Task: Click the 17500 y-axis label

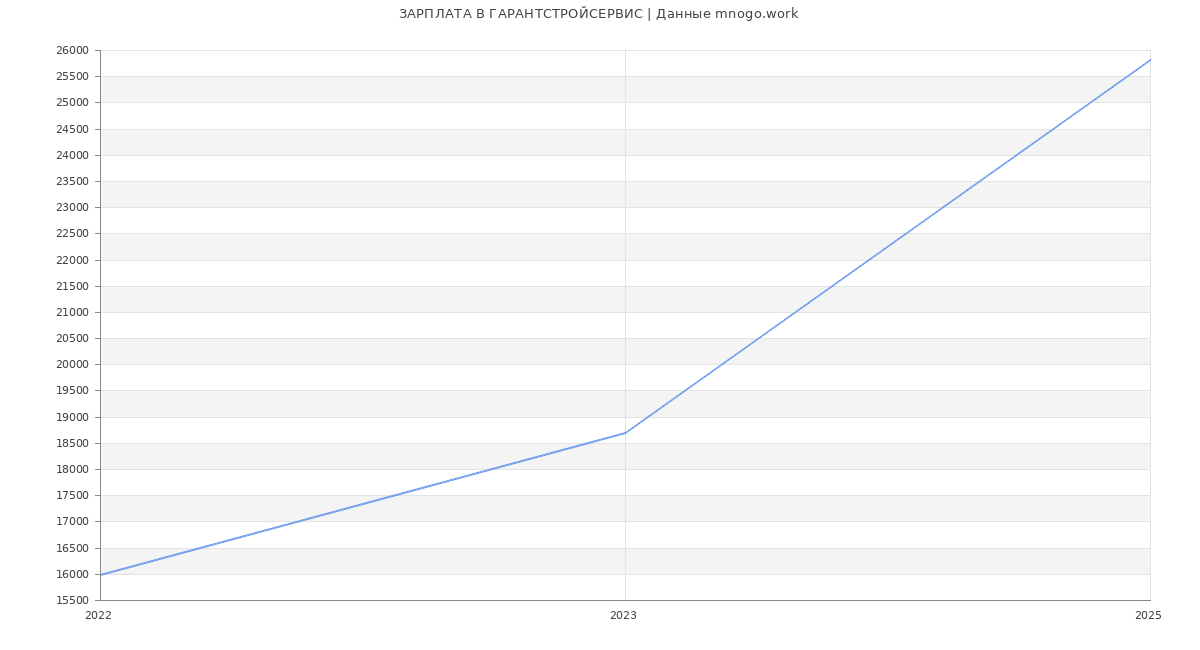Action: (x=72, y=496)
